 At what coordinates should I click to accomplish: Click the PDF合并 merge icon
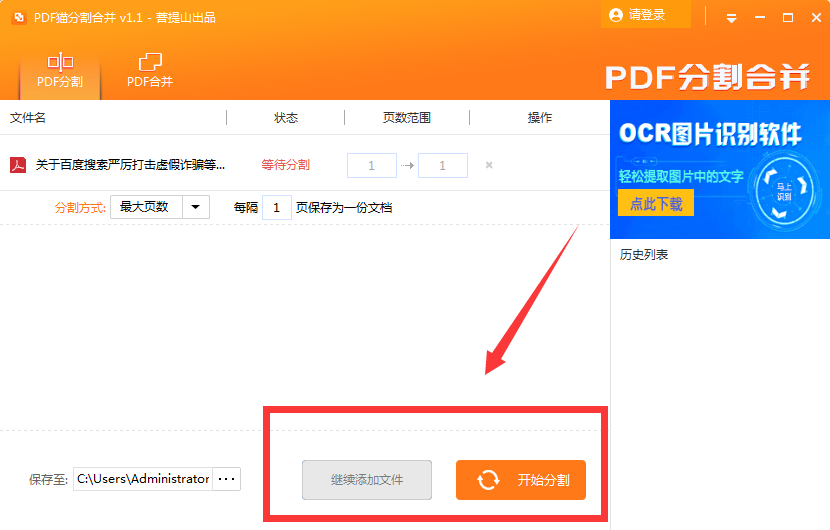point(150,62)
